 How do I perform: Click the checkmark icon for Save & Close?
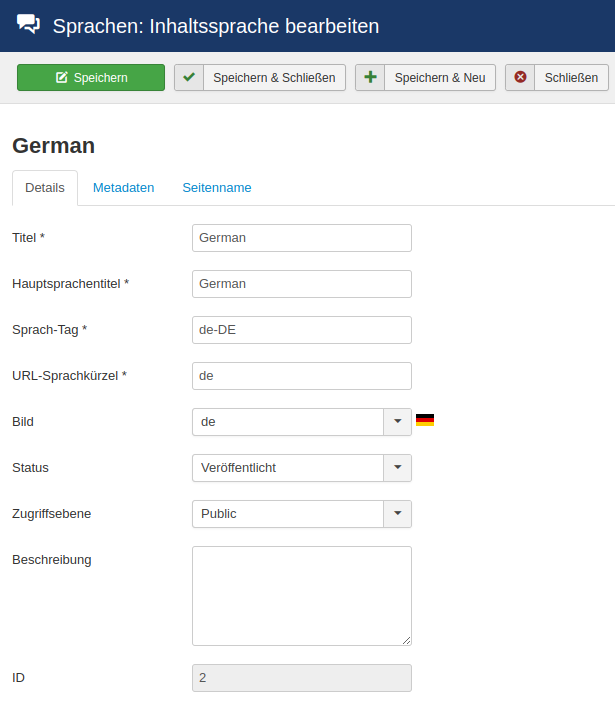click(x=189, y=78)
